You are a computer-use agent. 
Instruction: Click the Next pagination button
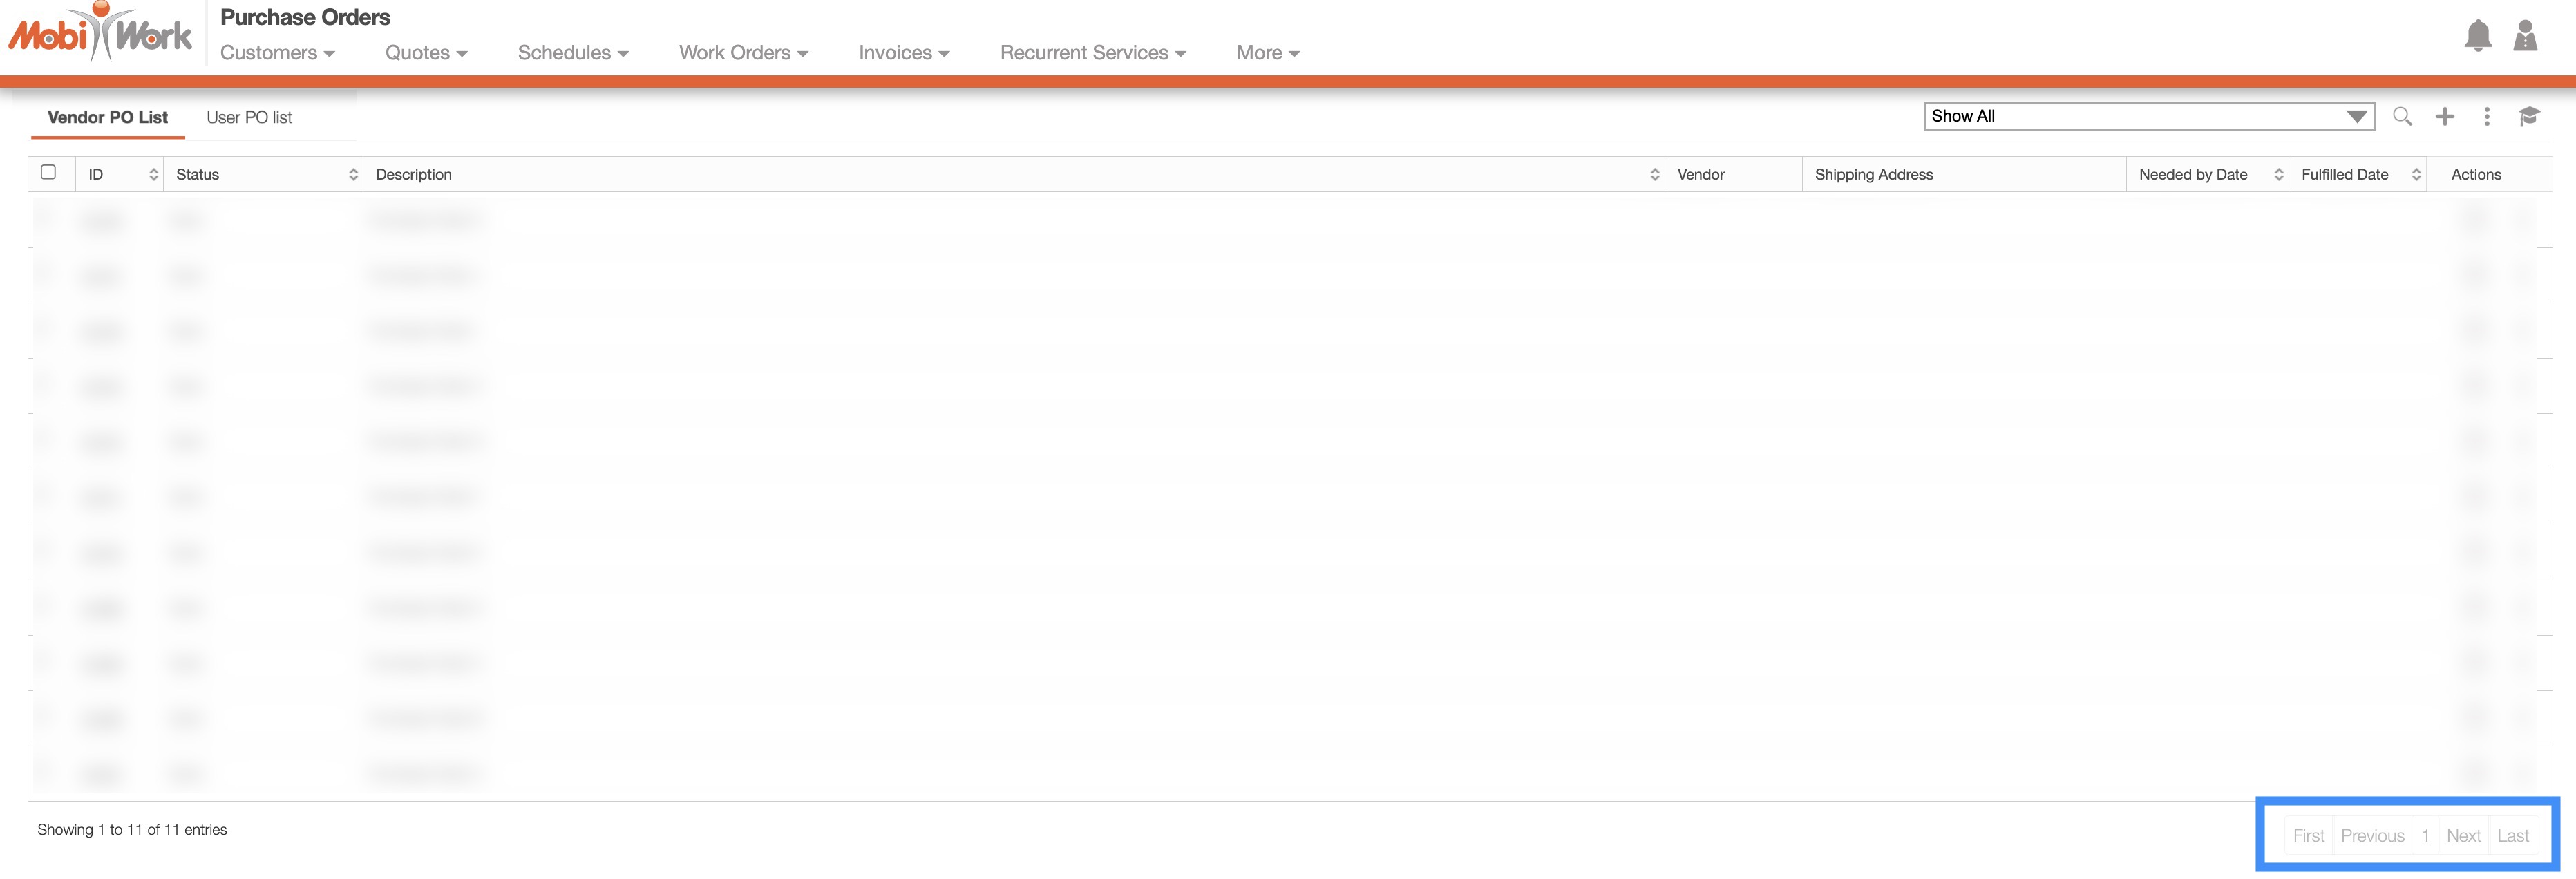pyautogui.click(x=2463, y=836)
